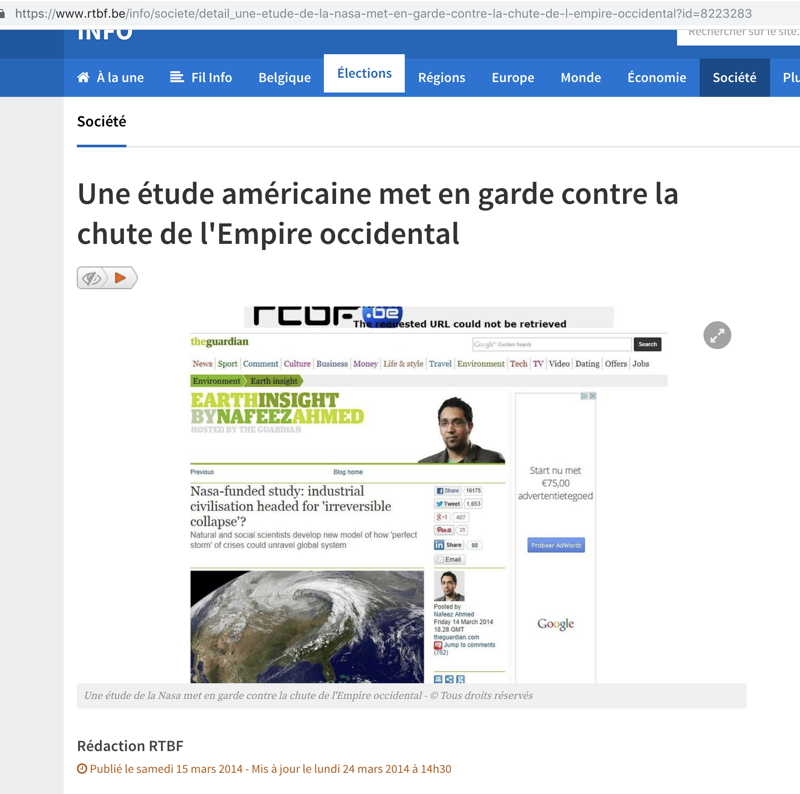
Task: Open the Économie section
Action: point(657,78)
